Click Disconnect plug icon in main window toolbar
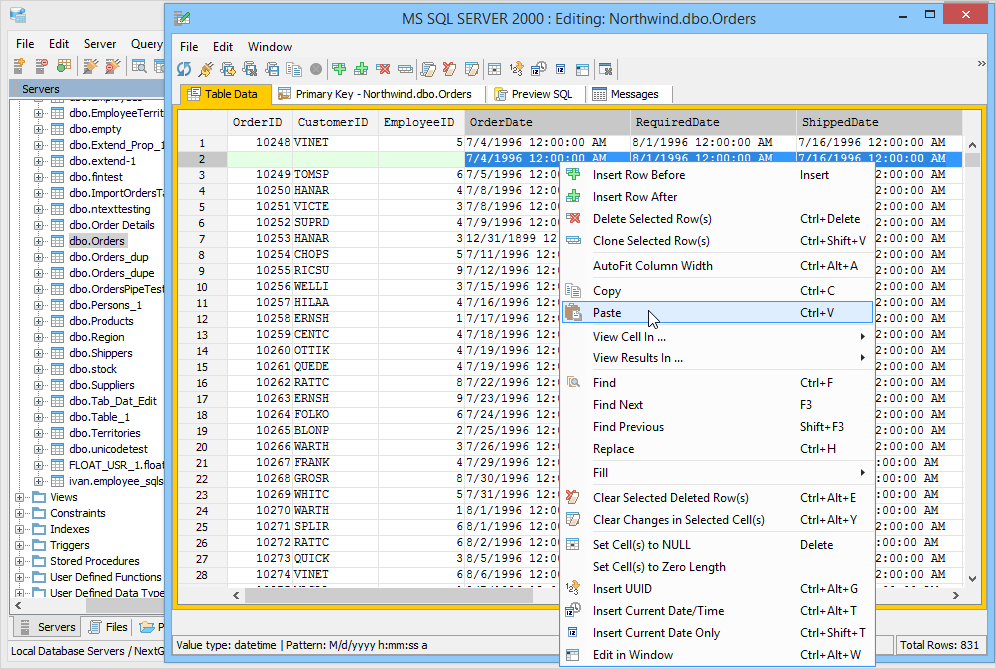 pos(113,65)
